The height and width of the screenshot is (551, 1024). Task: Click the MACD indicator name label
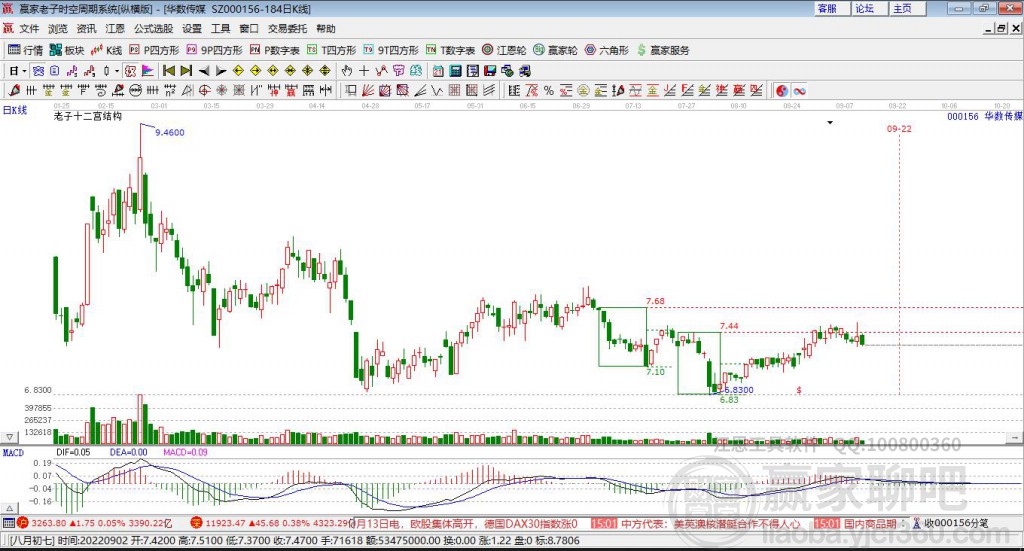click(x=13, y=452)
